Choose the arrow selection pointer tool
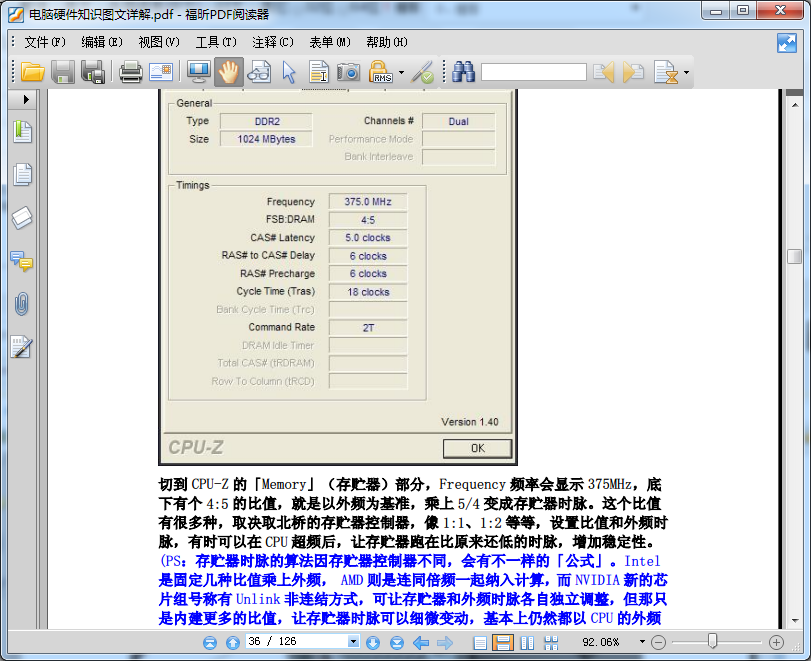The image size is (811, 661). [289, 72]
